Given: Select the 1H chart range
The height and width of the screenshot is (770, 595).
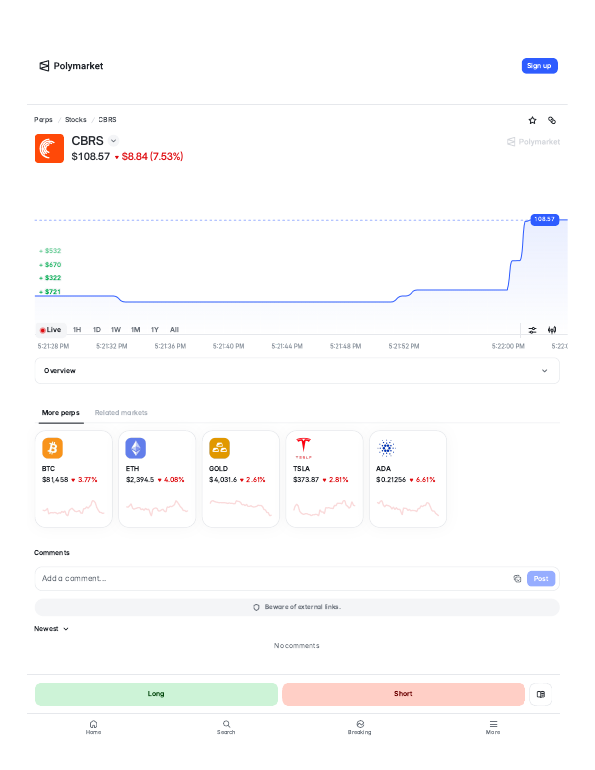Looking at the screenshot, I should pyautogui.click(x=77, y=330).
